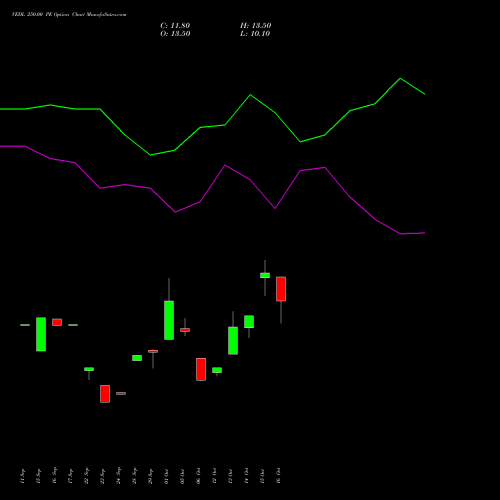This screenshot has height=500, width=500.
Task: Click the red candle above 06 Oct
Action: (201, 369)
